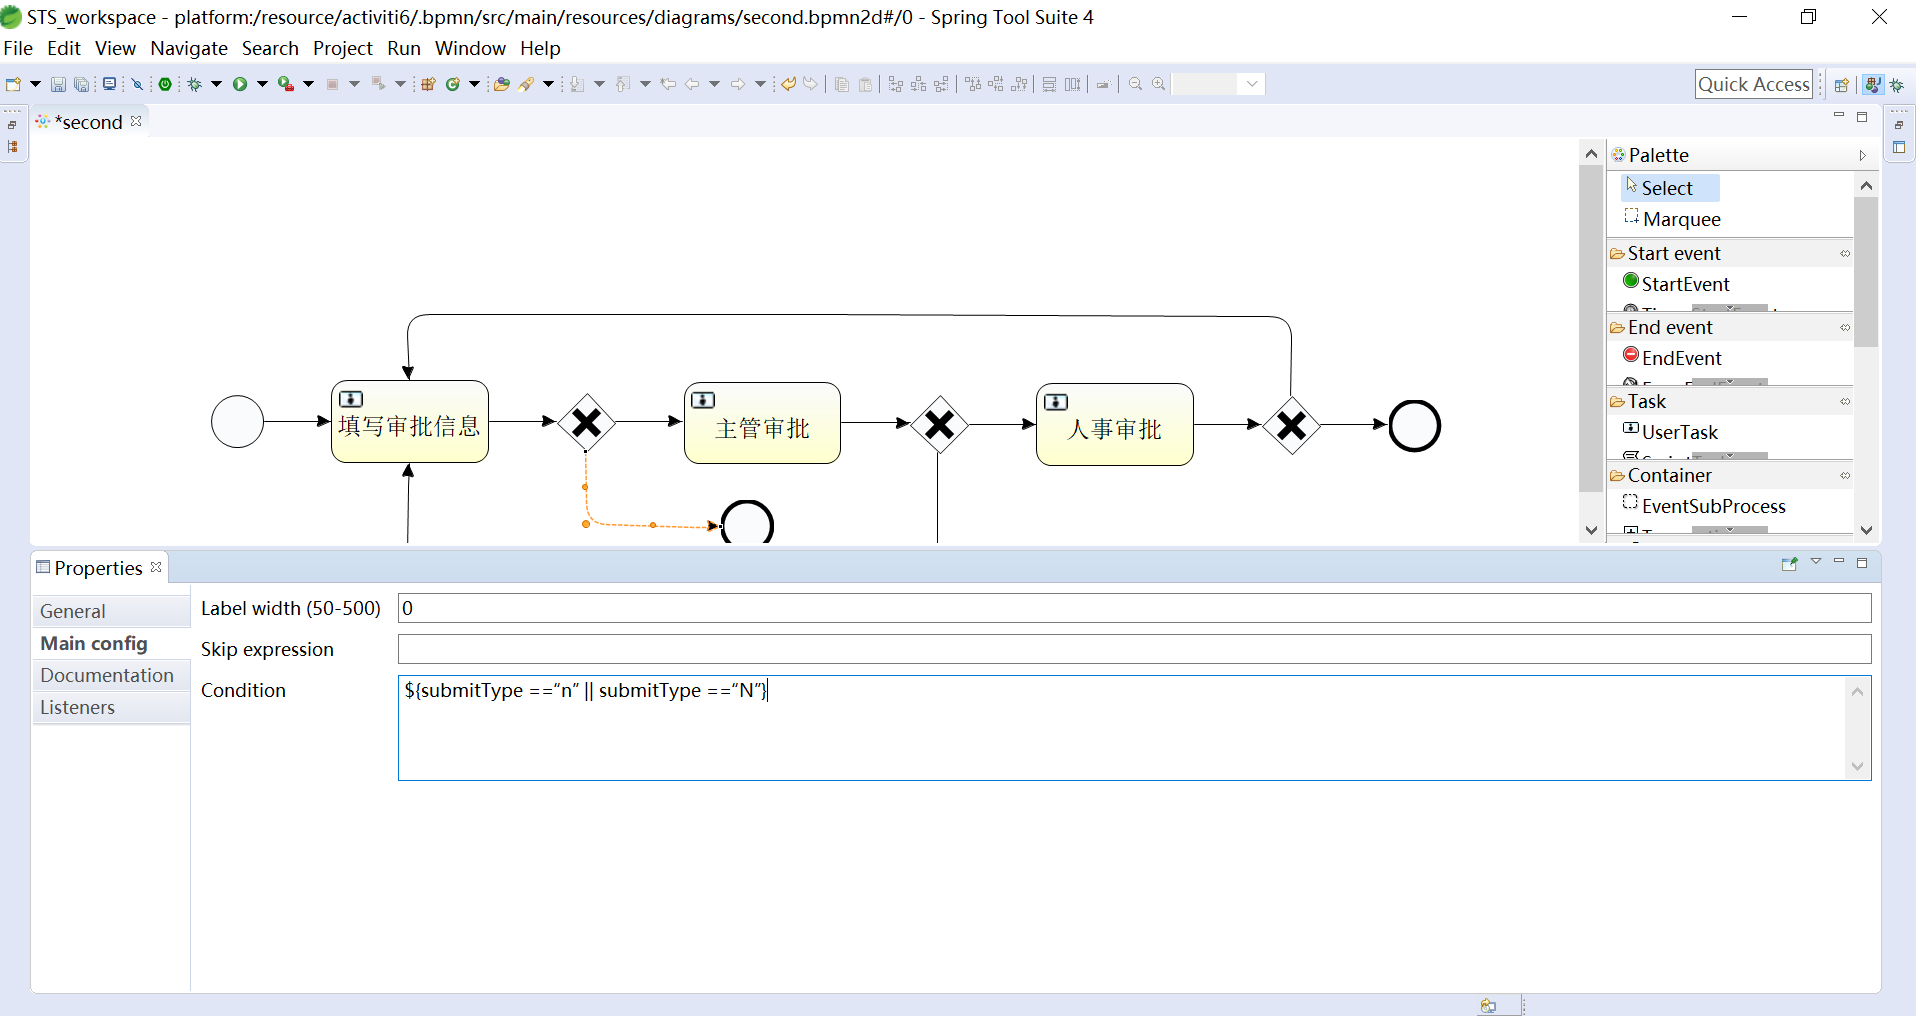Open the Run menu
This screenshot has width=1916, height=1016.
pyautogui.click(x=404, y=48)
